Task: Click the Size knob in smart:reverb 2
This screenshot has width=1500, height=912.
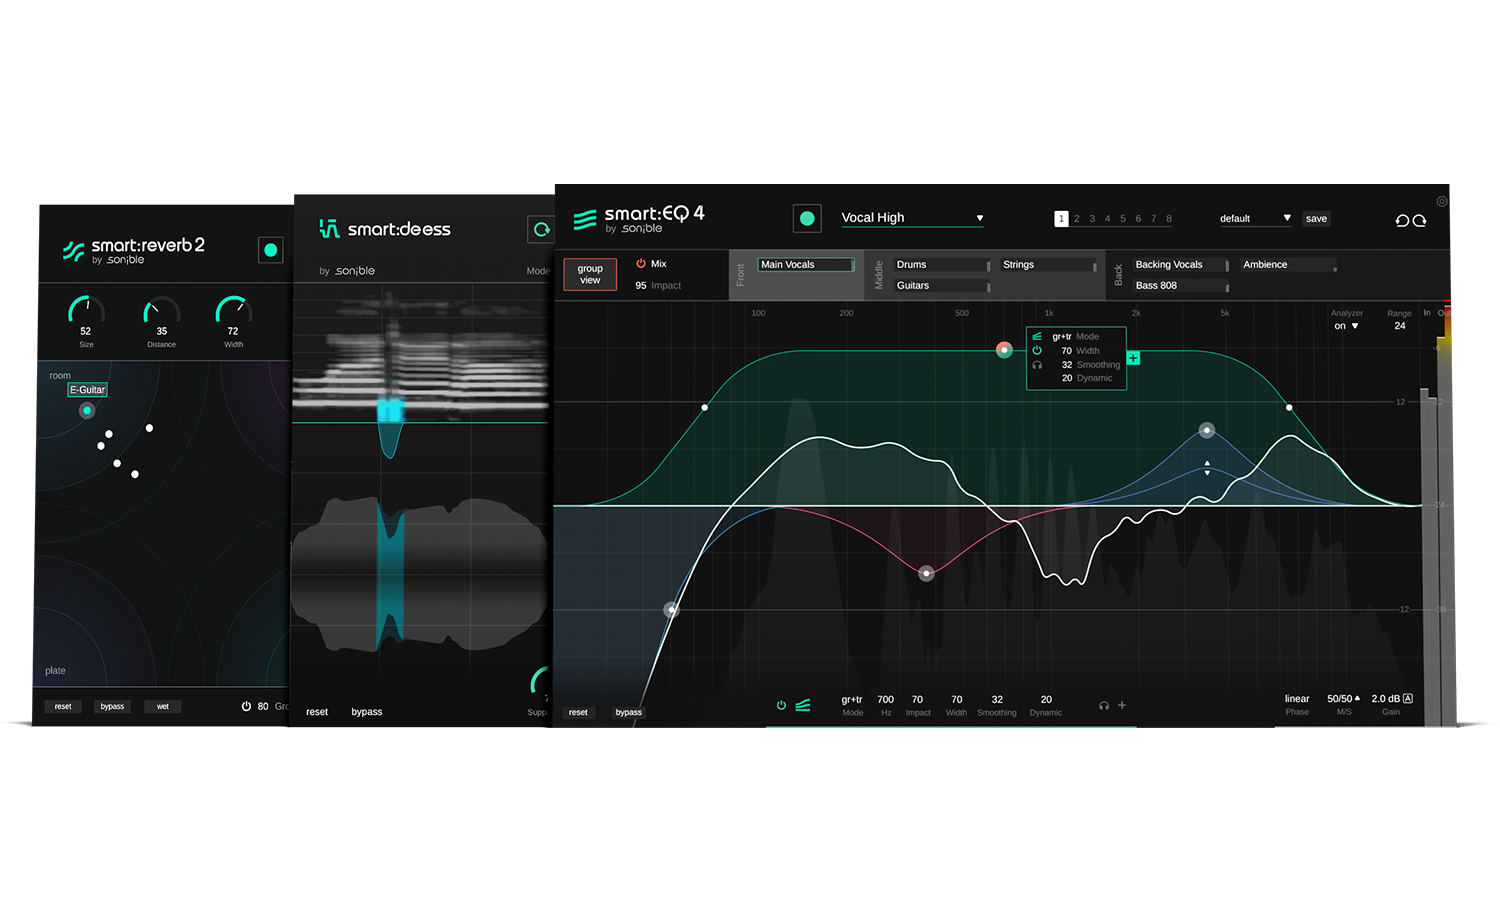Action: coord(86,310)
